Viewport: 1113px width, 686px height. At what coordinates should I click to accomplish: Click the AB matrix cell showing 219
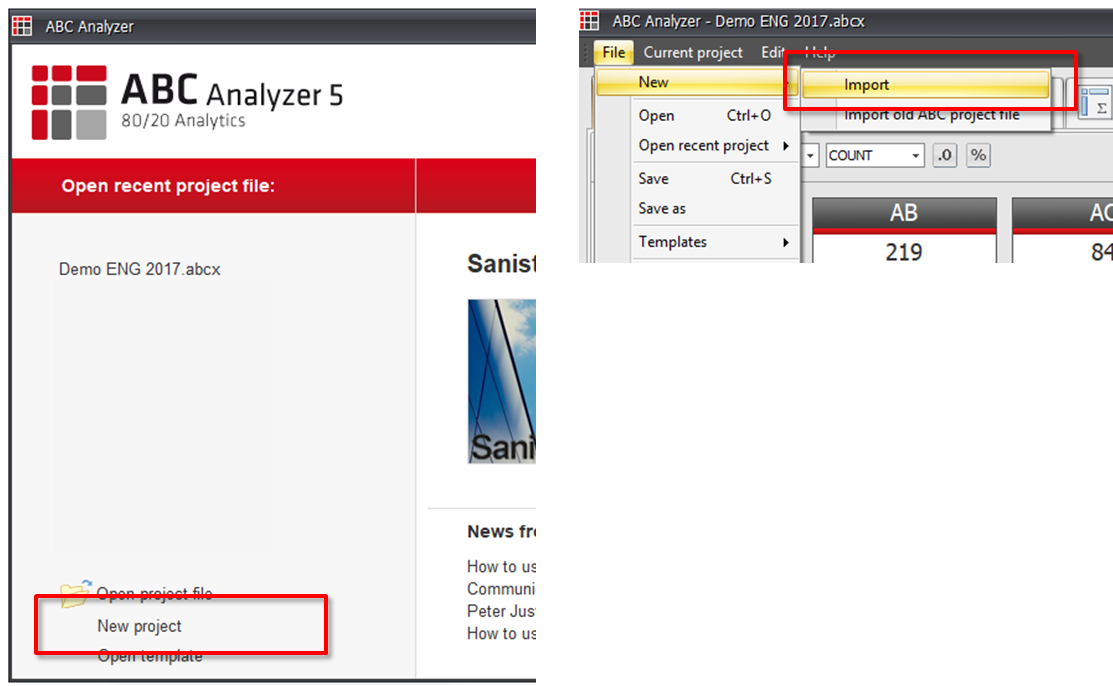pos(904,252)
